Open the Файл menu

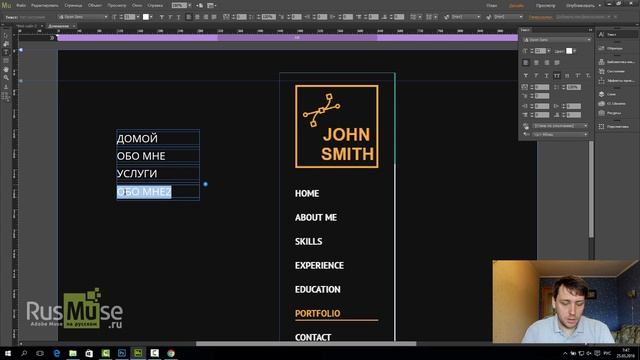tap(21, 5)
